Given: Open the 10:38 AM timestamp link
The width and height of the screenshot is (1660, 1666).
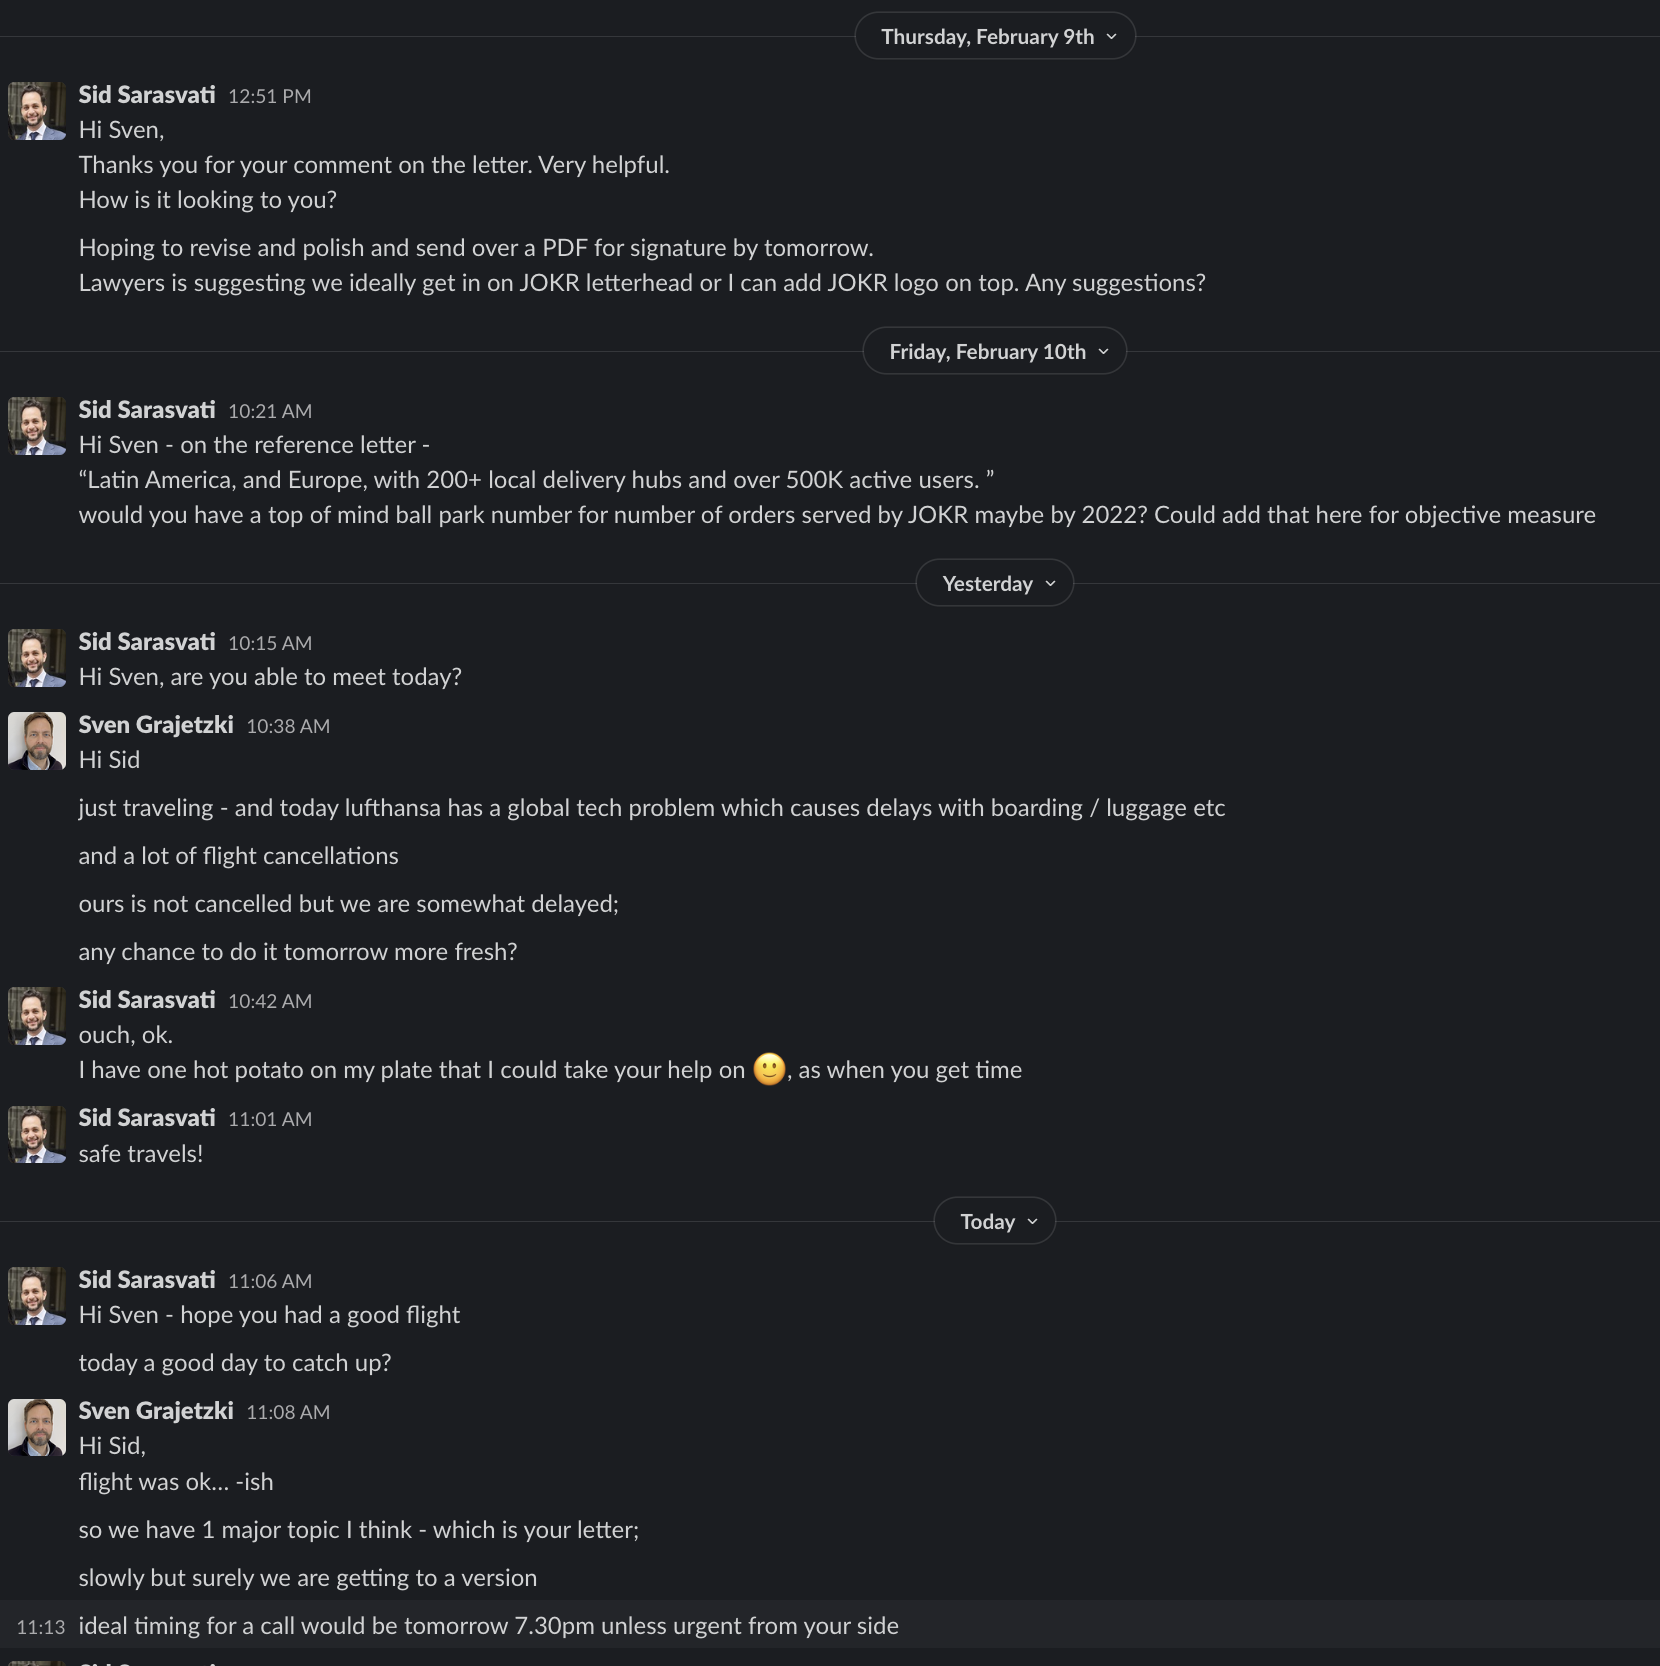Looking at the screenshot, I should pos(288,726).
